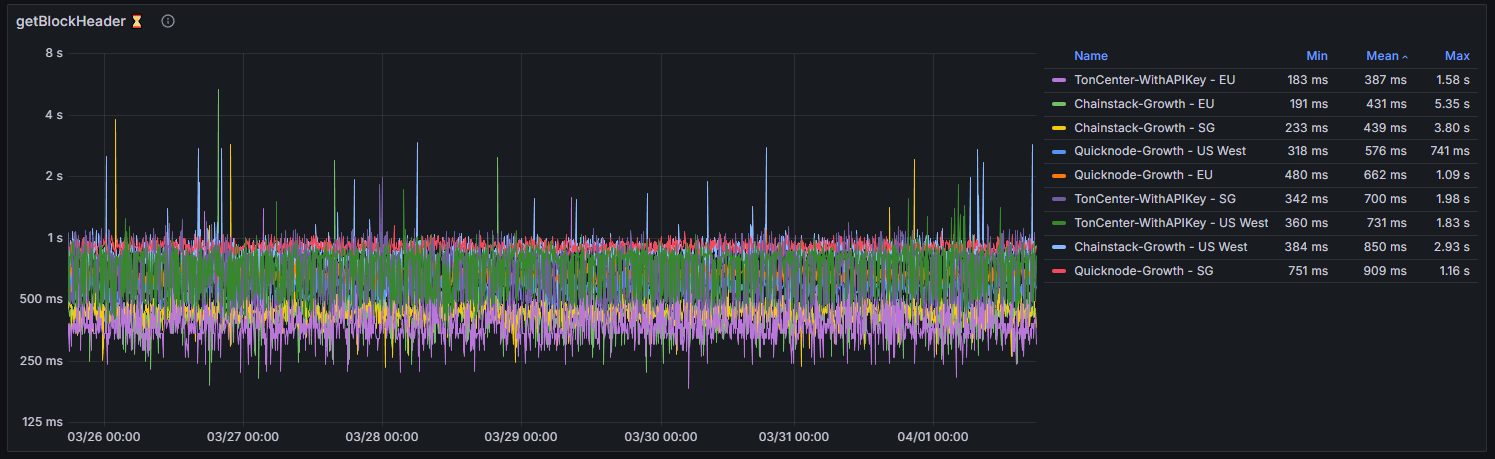Click the 03/27 00:00 x-axis label
The image size is (1495, 459).
point(243,437)
